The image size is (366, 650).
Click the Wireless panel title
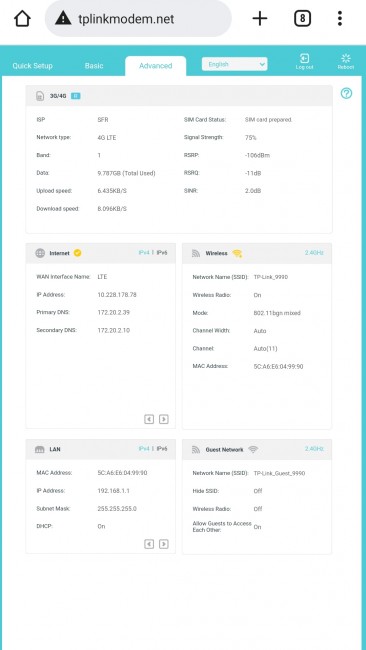216,253
